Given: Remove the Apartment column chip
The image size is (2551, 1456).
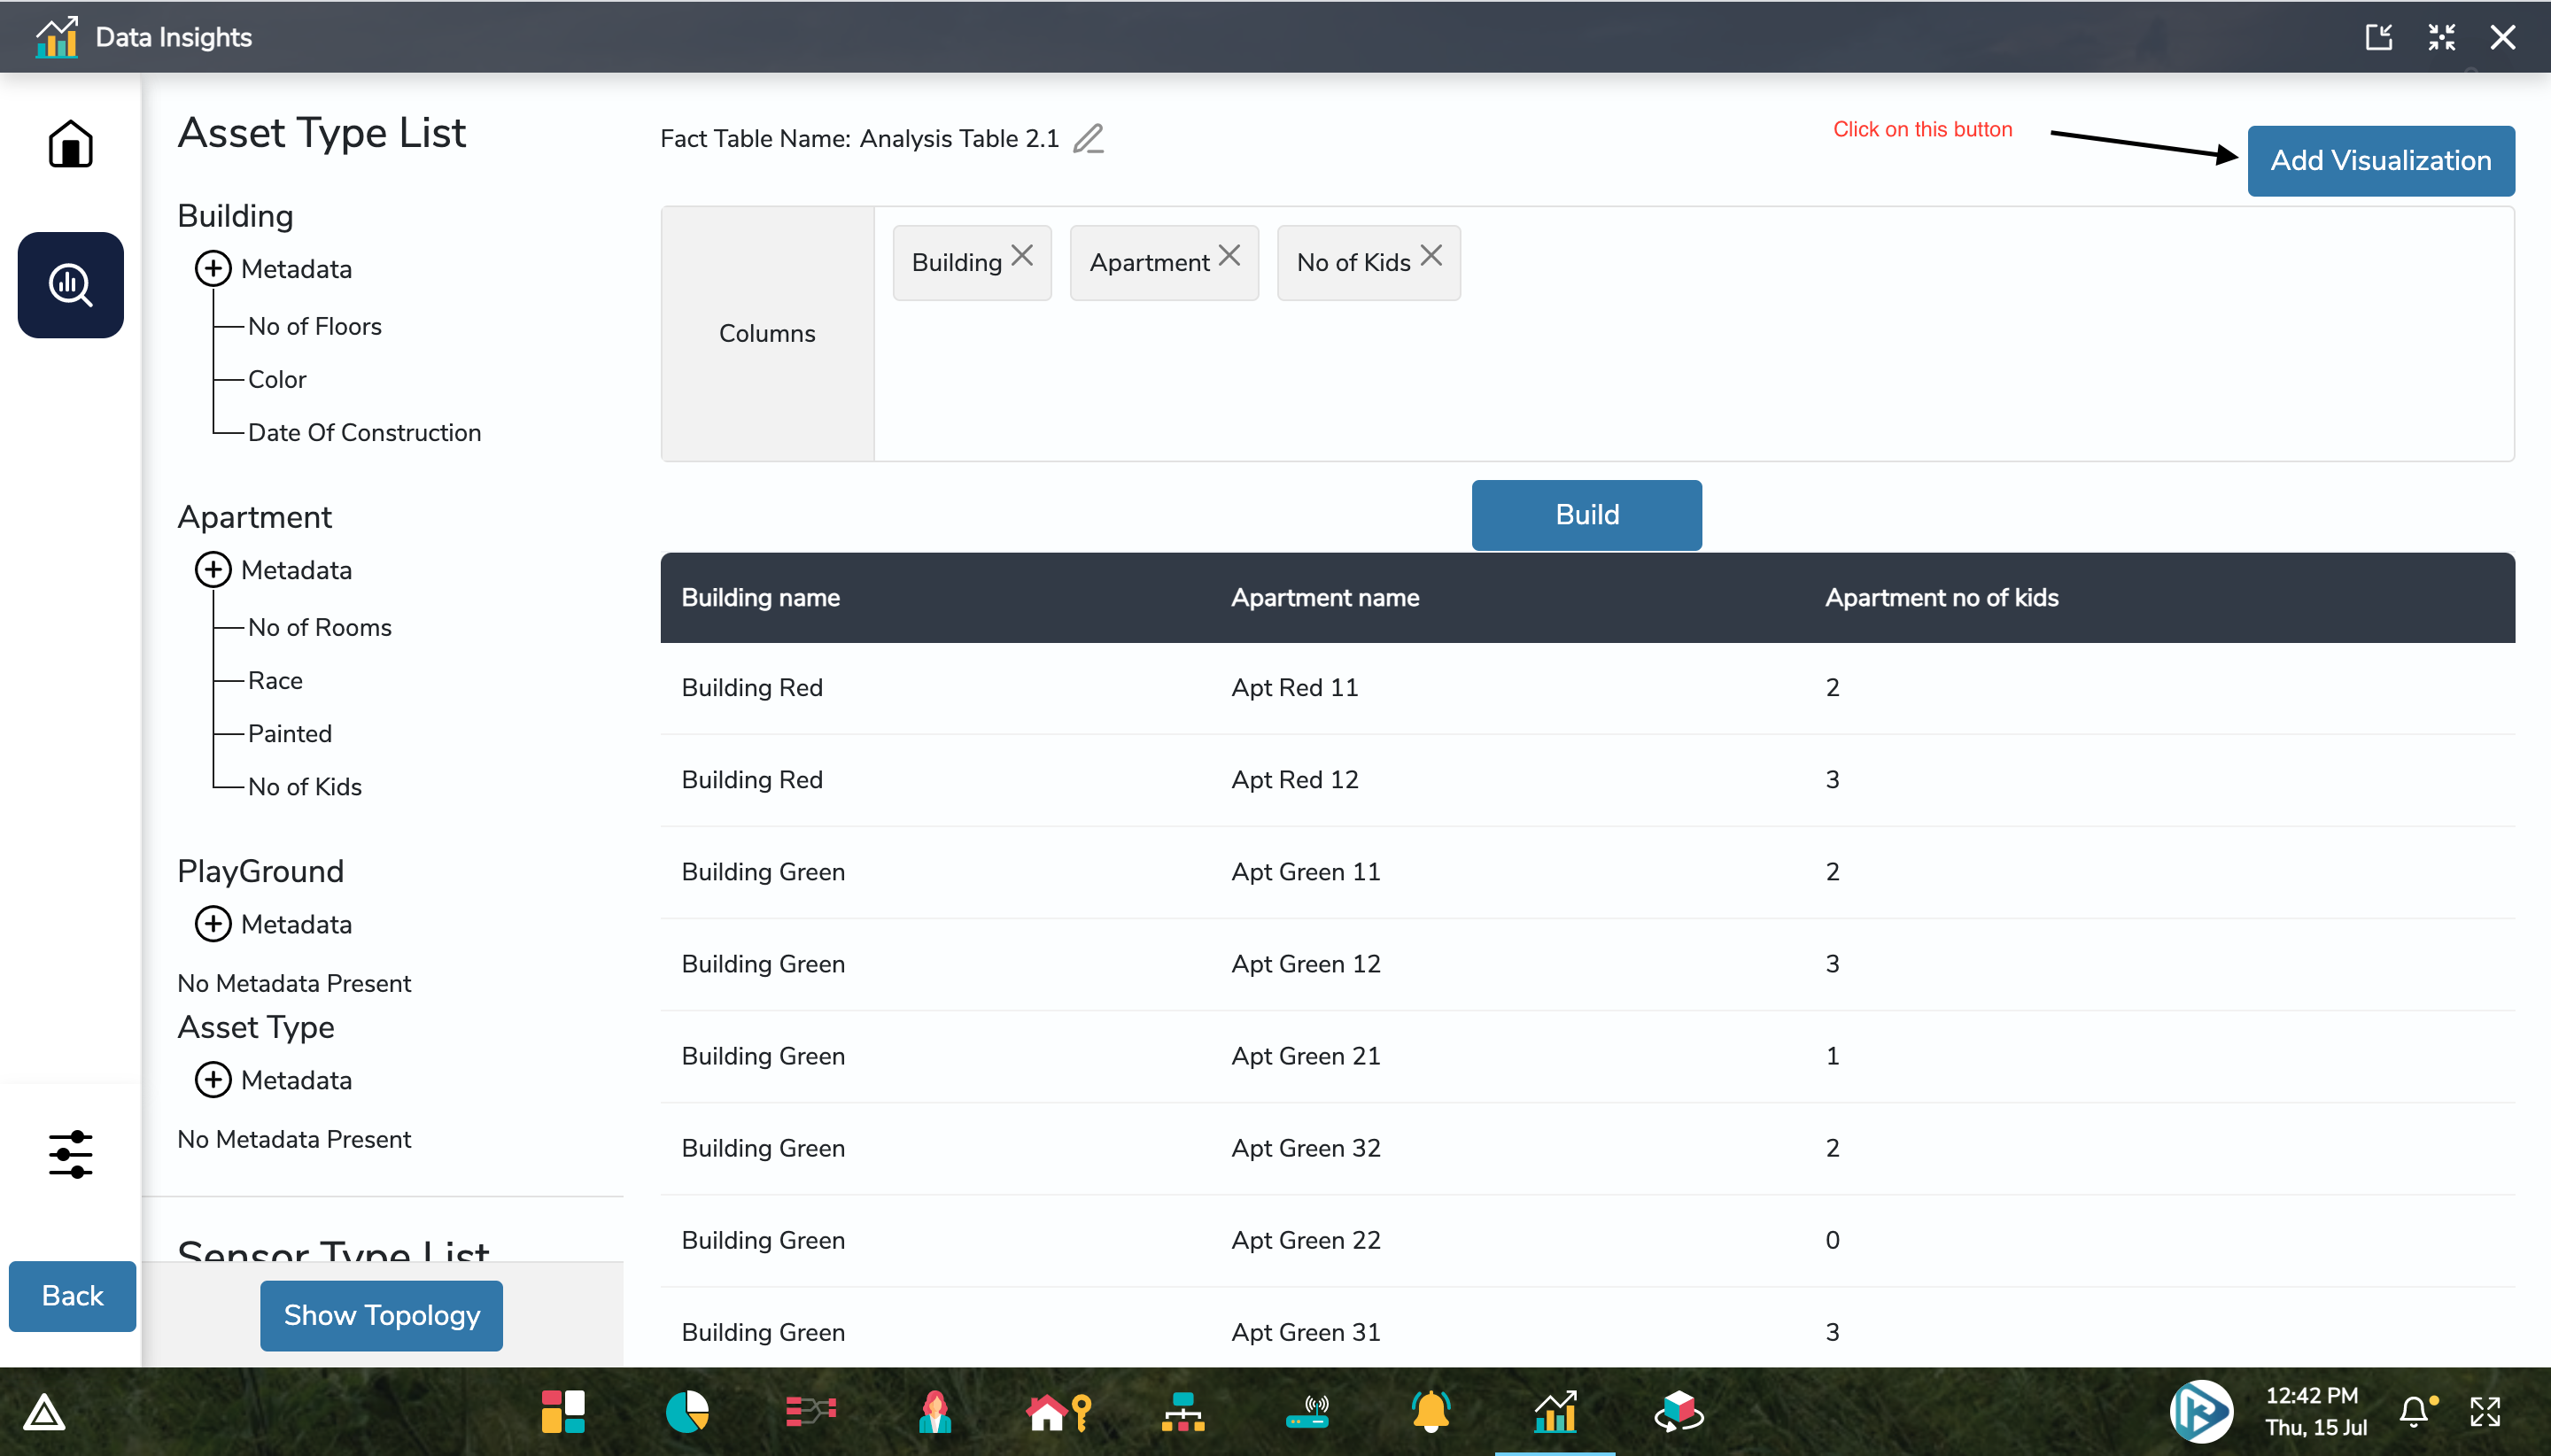Looking at the screenshot, I should 1229,256.
